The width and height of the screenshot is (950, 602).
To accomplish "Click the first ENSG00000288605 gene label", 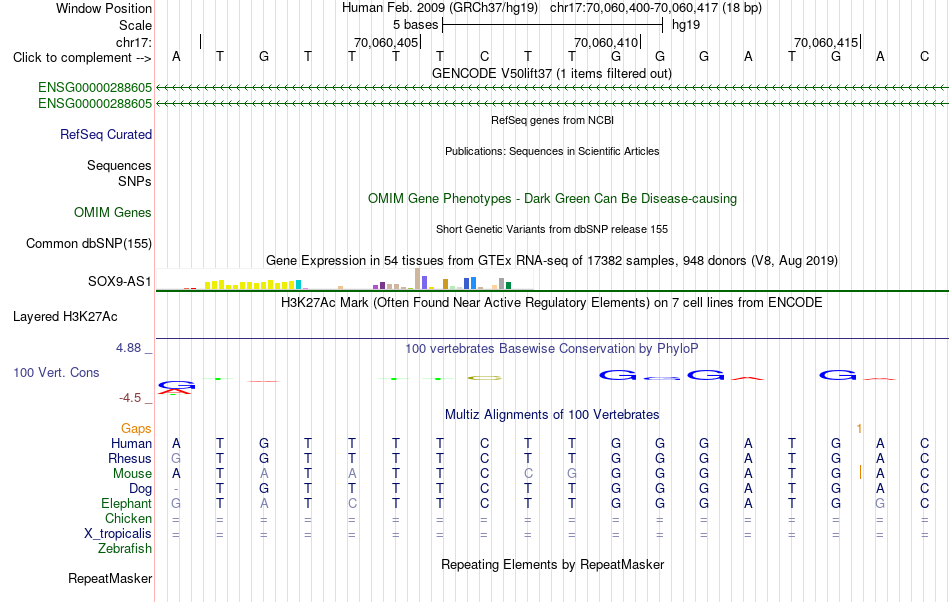I will click(95, 87).
